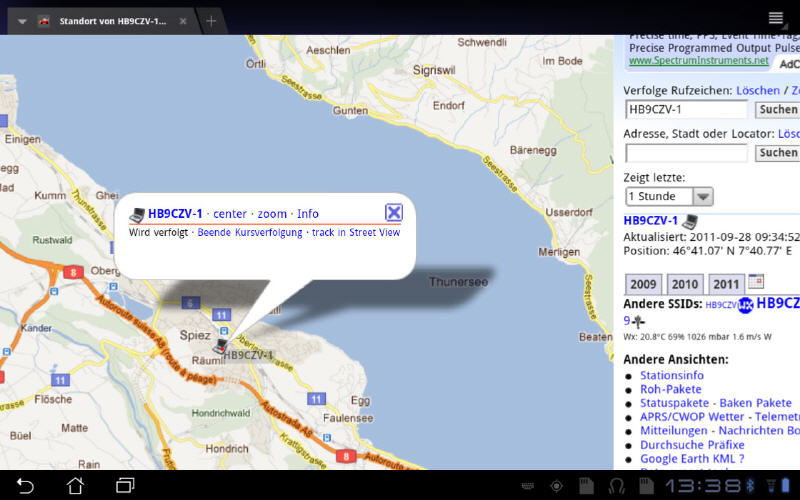Visit www.SpectrumInstruments.net ad link
800x500 pixels.
coord(699,61)
